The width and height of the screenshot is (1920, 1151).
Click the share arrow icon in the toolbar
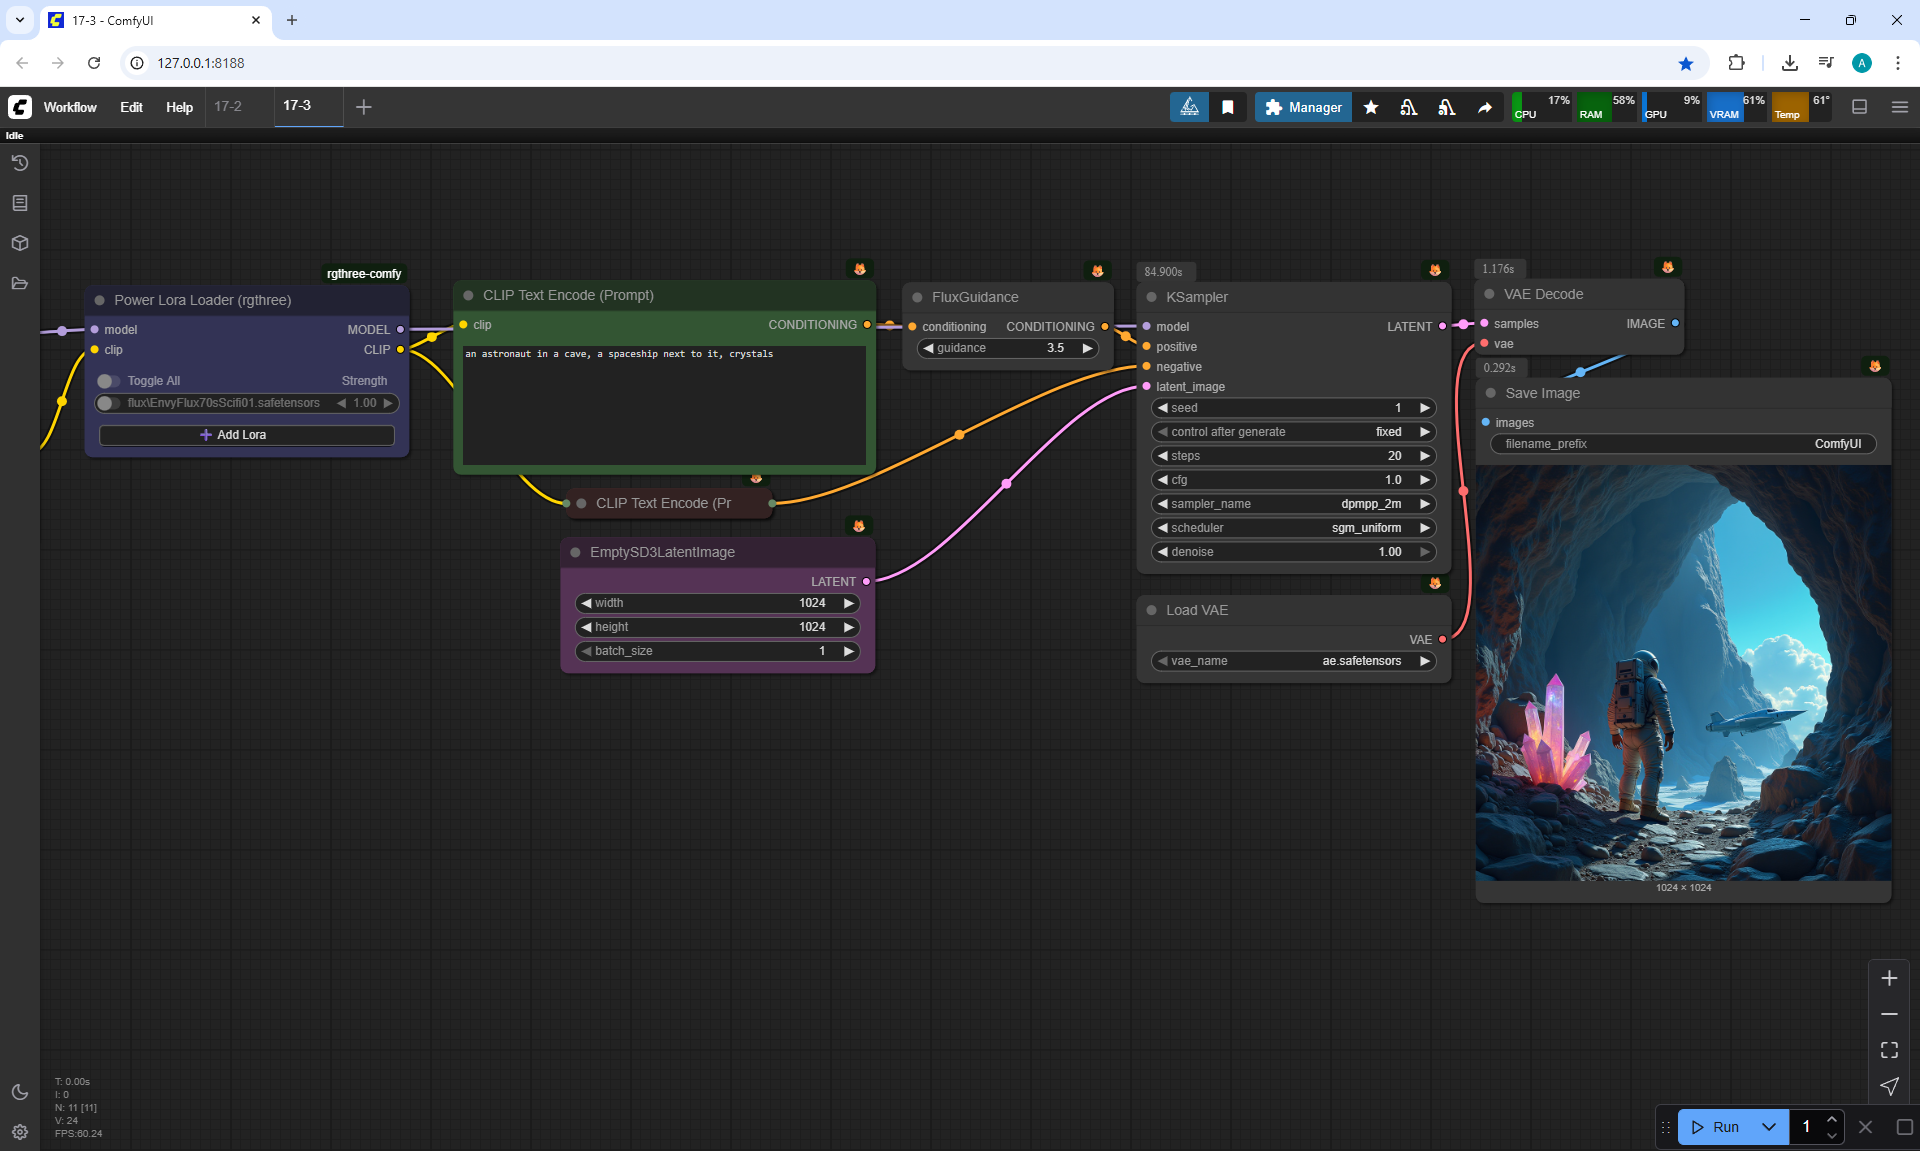point(1485,107)
